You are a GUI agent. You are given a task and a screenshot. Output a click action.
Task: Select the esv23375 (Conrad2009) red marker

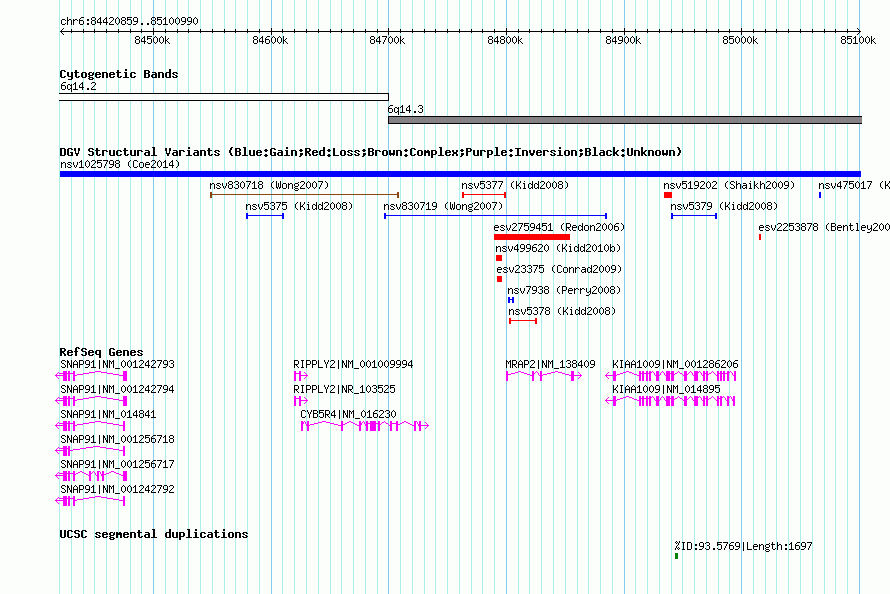tap(499, 279)
